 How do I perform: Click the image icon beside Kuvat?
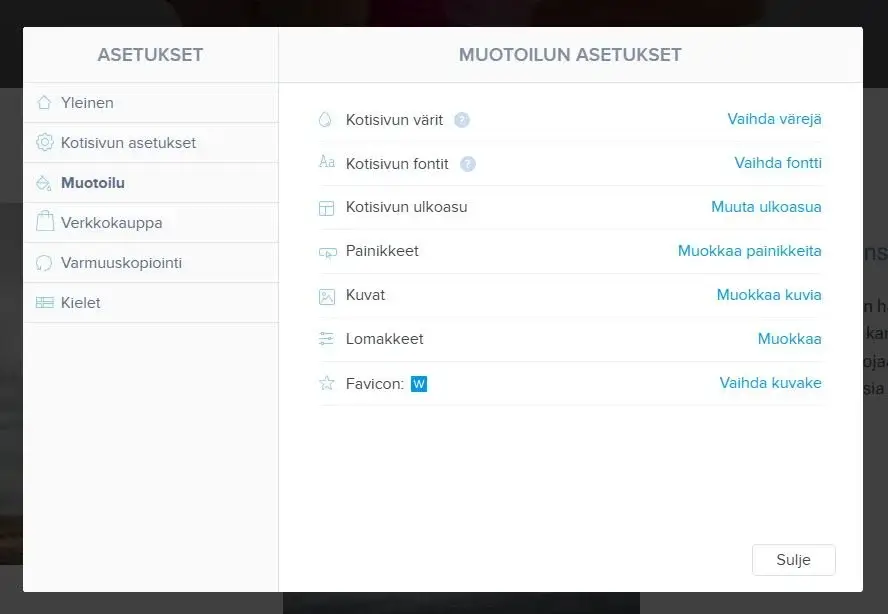coord(326,296)
